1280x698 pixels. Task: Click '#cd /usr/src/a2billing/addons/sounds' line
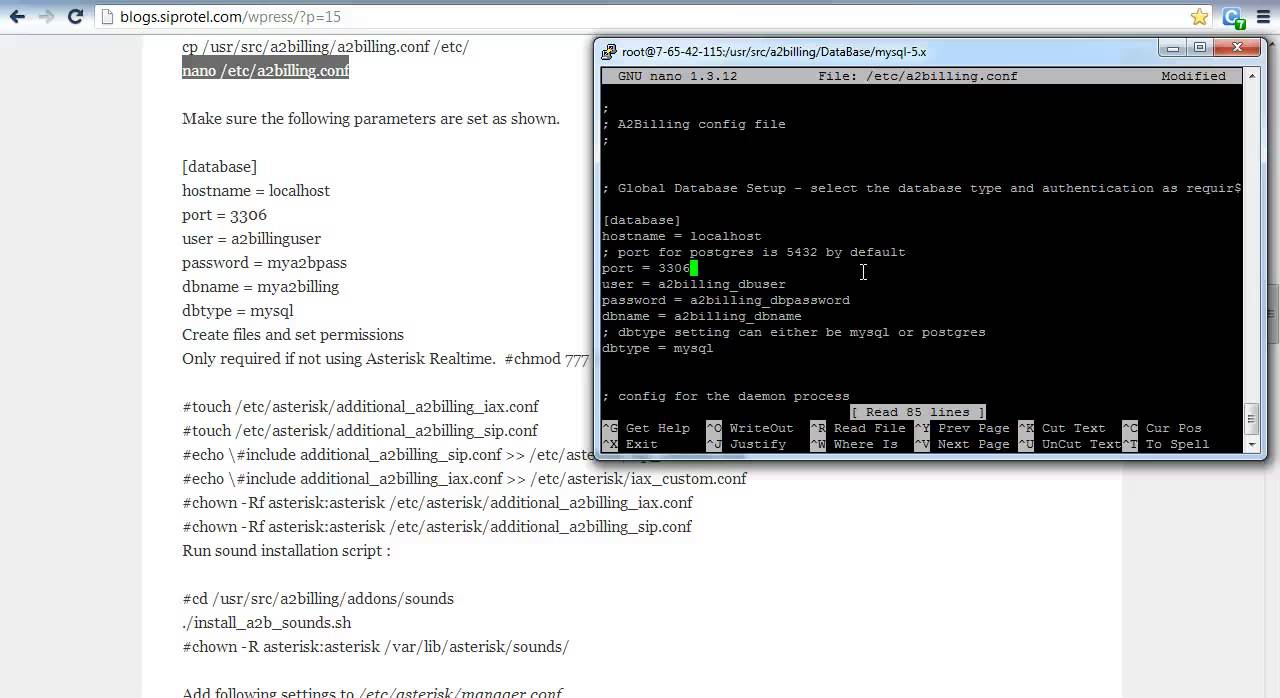318,598
